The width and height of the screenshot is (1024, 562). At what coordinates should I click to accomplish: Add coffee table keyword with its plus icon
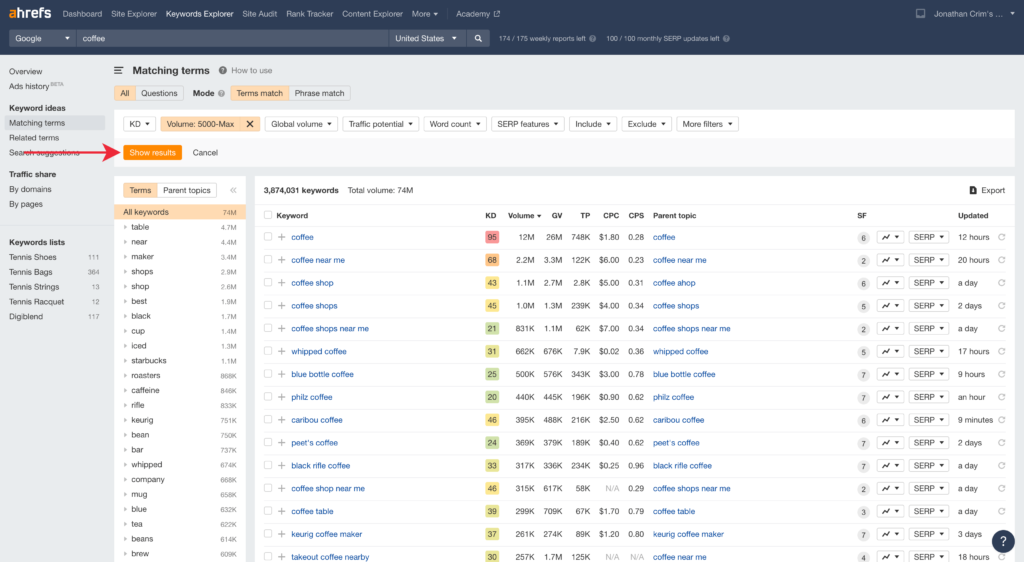coord(281,511)
